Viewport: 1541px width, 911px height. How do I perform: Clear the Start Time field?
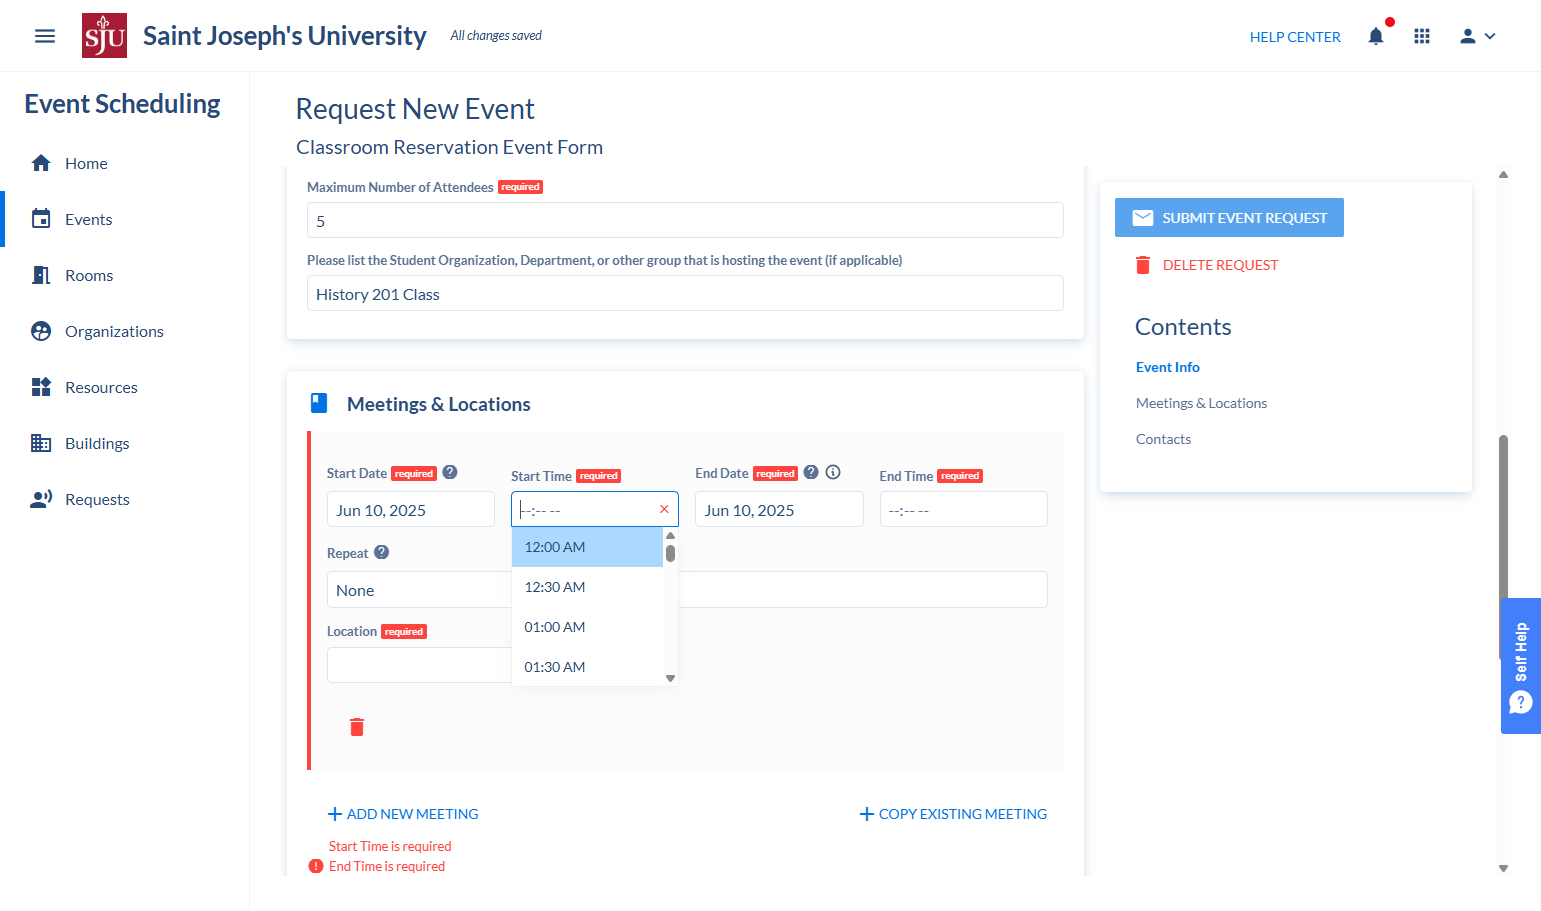(x=664, y=509)
